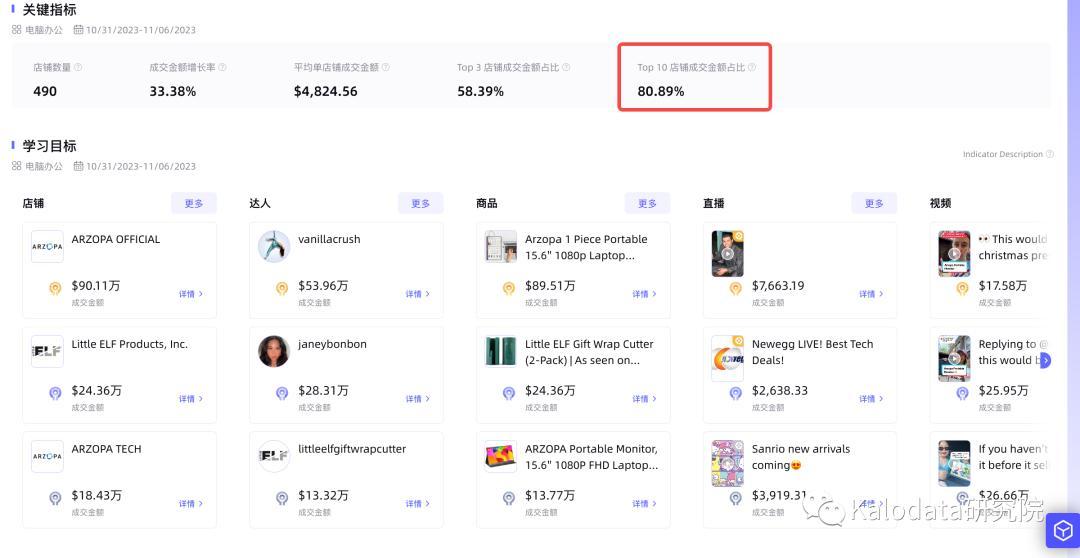Screen dimensions: 1080x558
Task: Open the blue cube widget at bottom-right
Action: tap(1063, 531)
